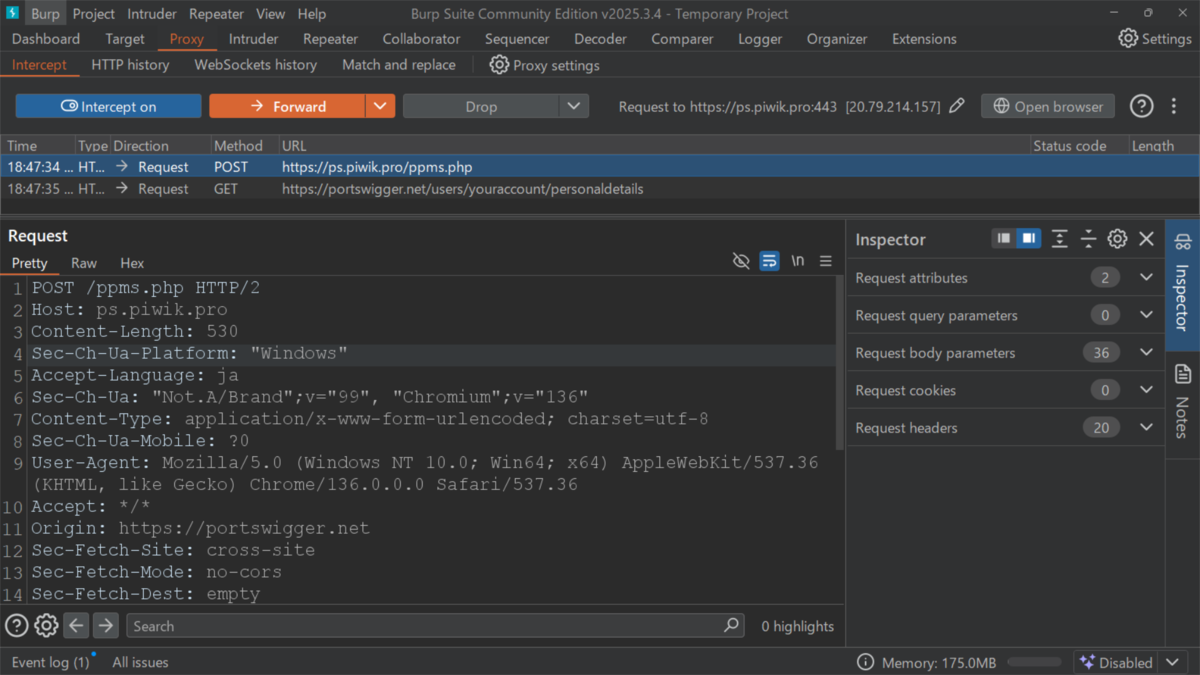Screen dimensions: 1200x675
Task: Open proxy help question mark icon
Action: coord(1141,106)
